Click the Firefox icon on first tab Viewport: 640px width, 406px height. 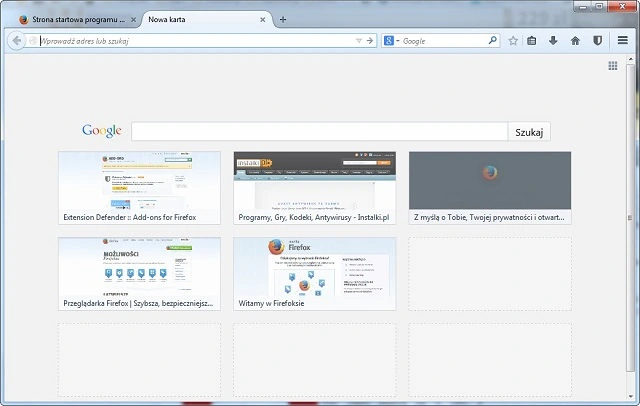pyautogui.click(x=24, y=20)
